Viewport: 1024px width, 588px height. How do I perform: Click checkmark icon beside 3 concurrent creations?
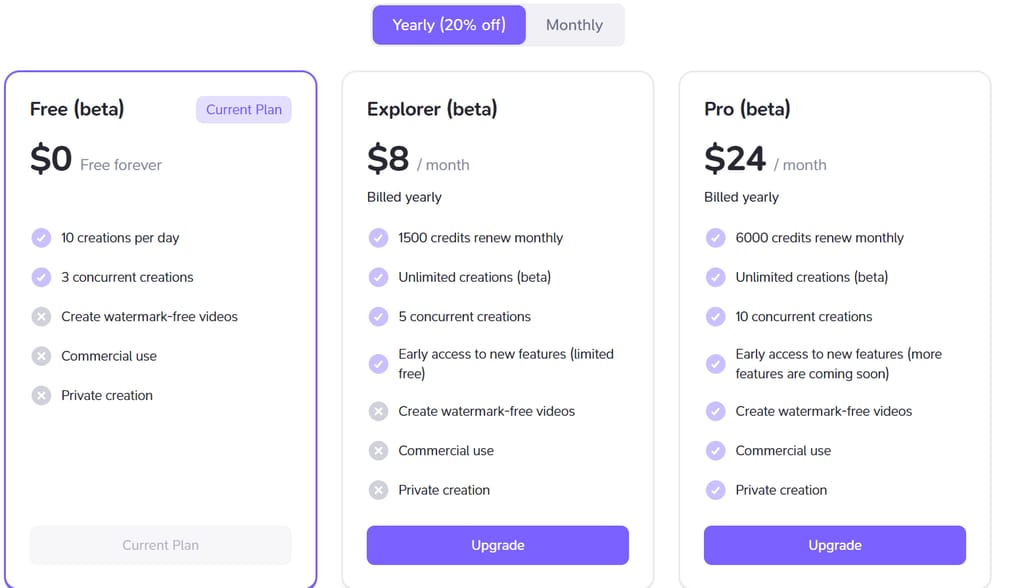(x=41, y=277)
